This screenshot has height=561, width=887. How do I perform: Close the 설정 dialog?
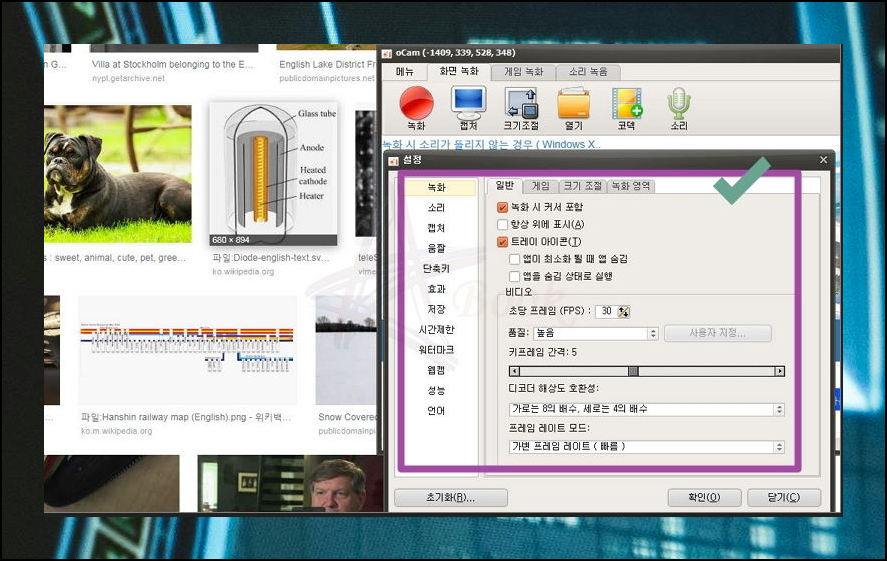point(824,160)
